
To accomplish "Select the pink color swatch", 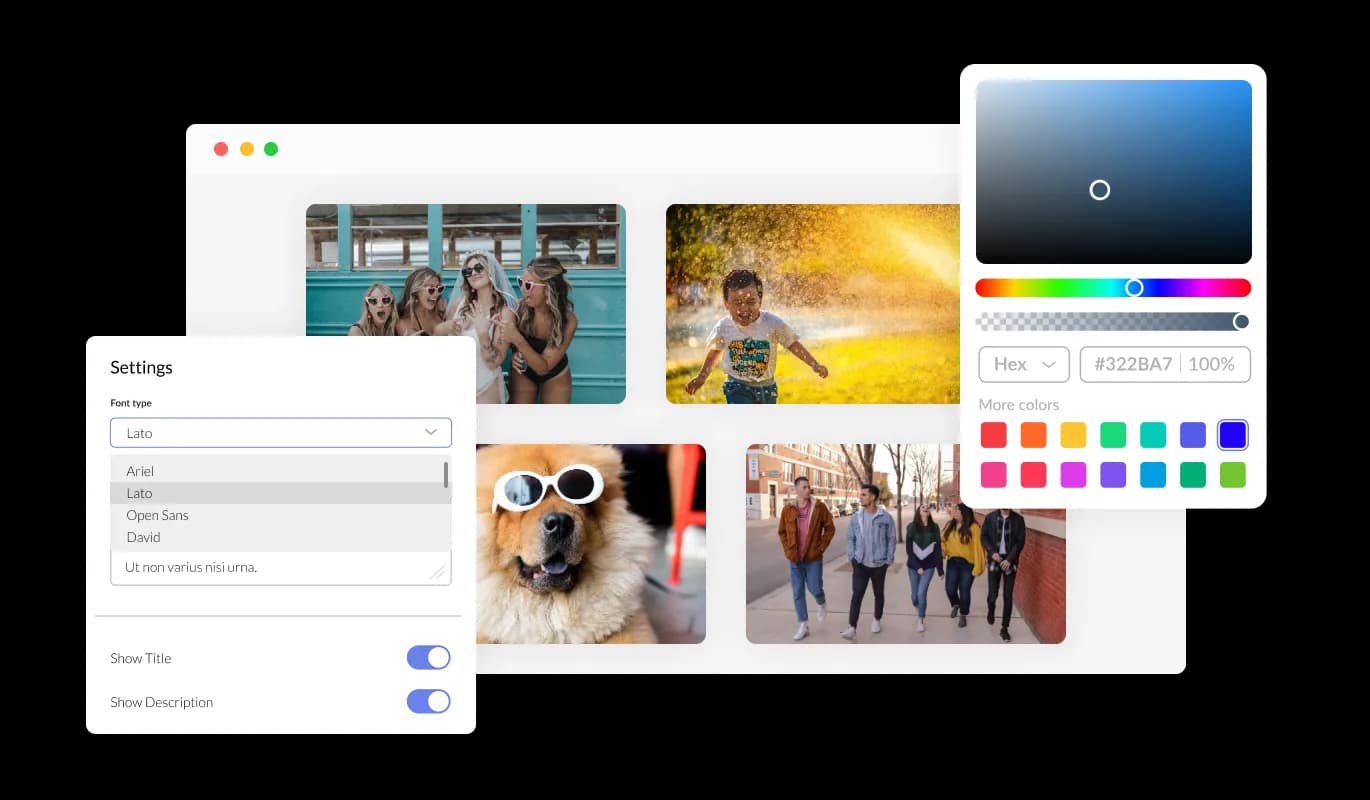I will click(x=993, y=475).
